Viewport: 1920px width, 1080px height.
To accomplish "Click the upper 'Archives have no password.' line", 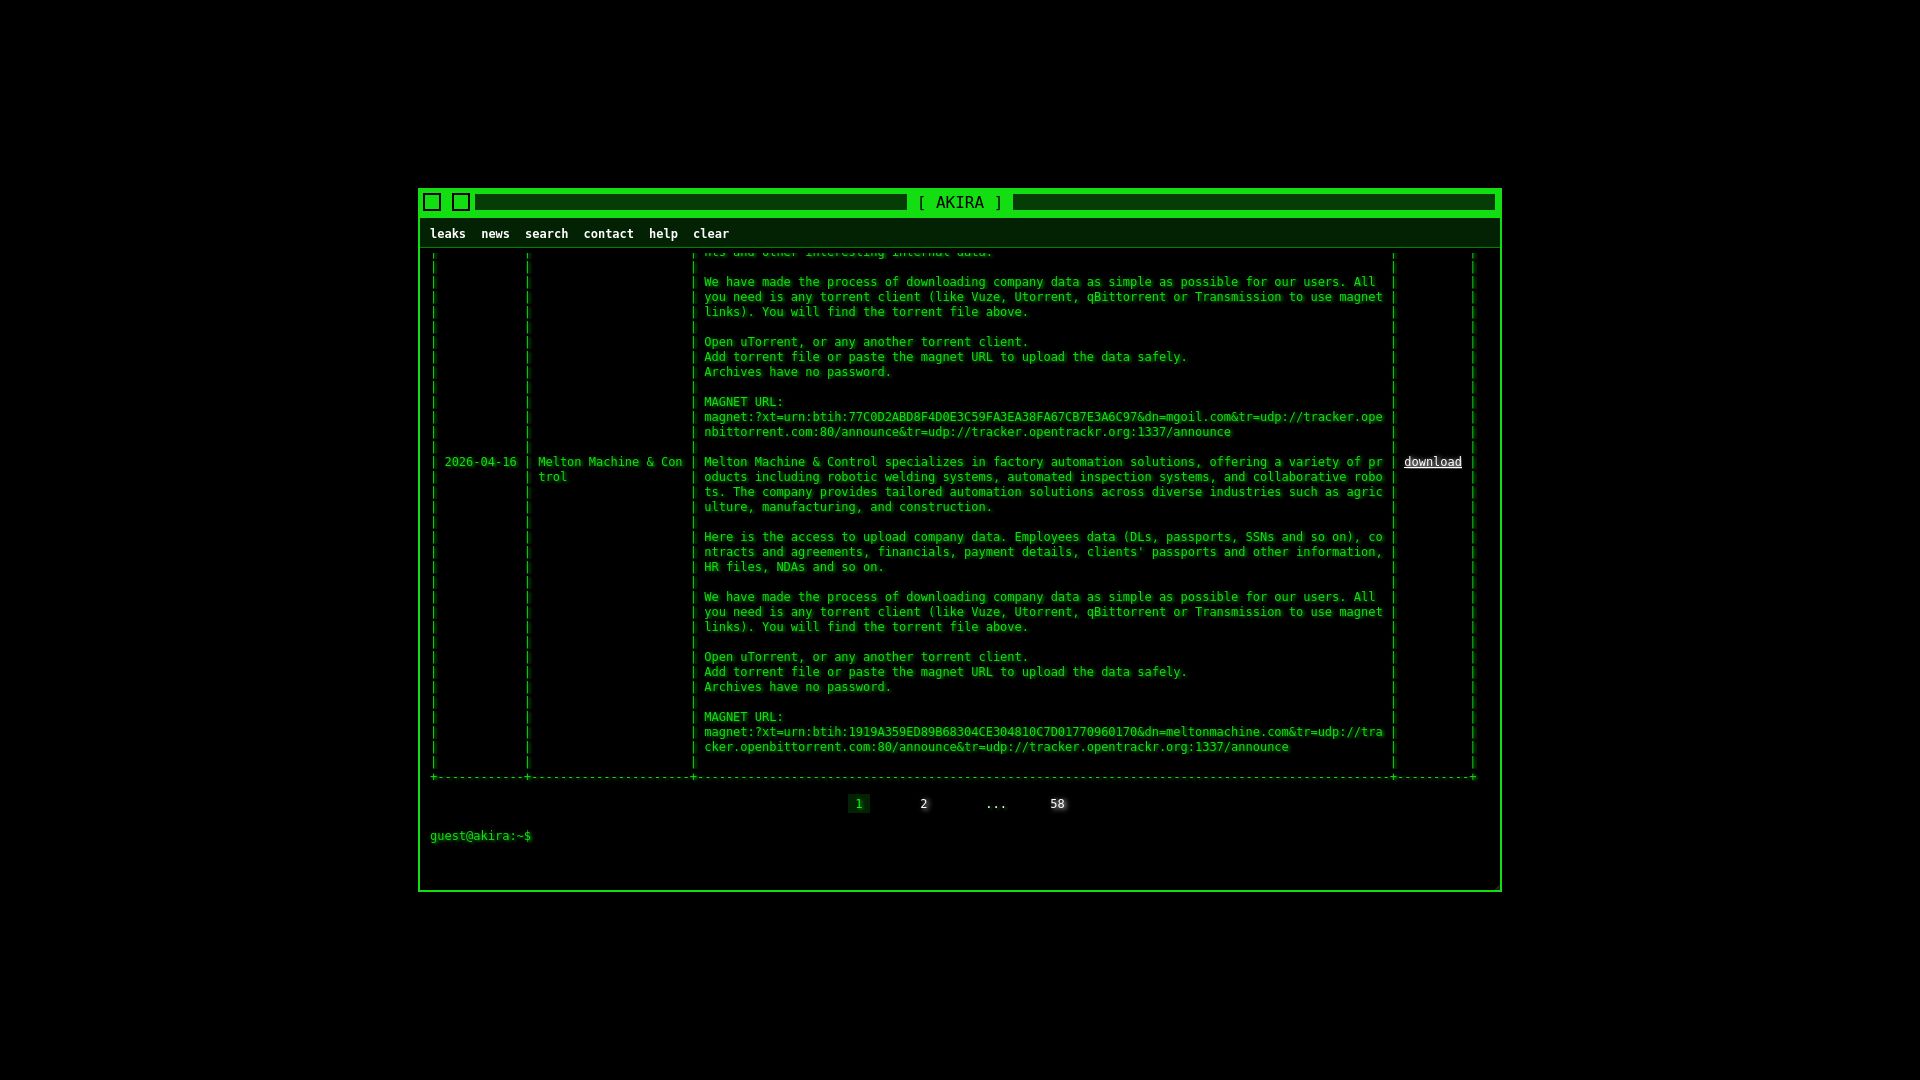I will pyautogui.click(x=797, y=372).
